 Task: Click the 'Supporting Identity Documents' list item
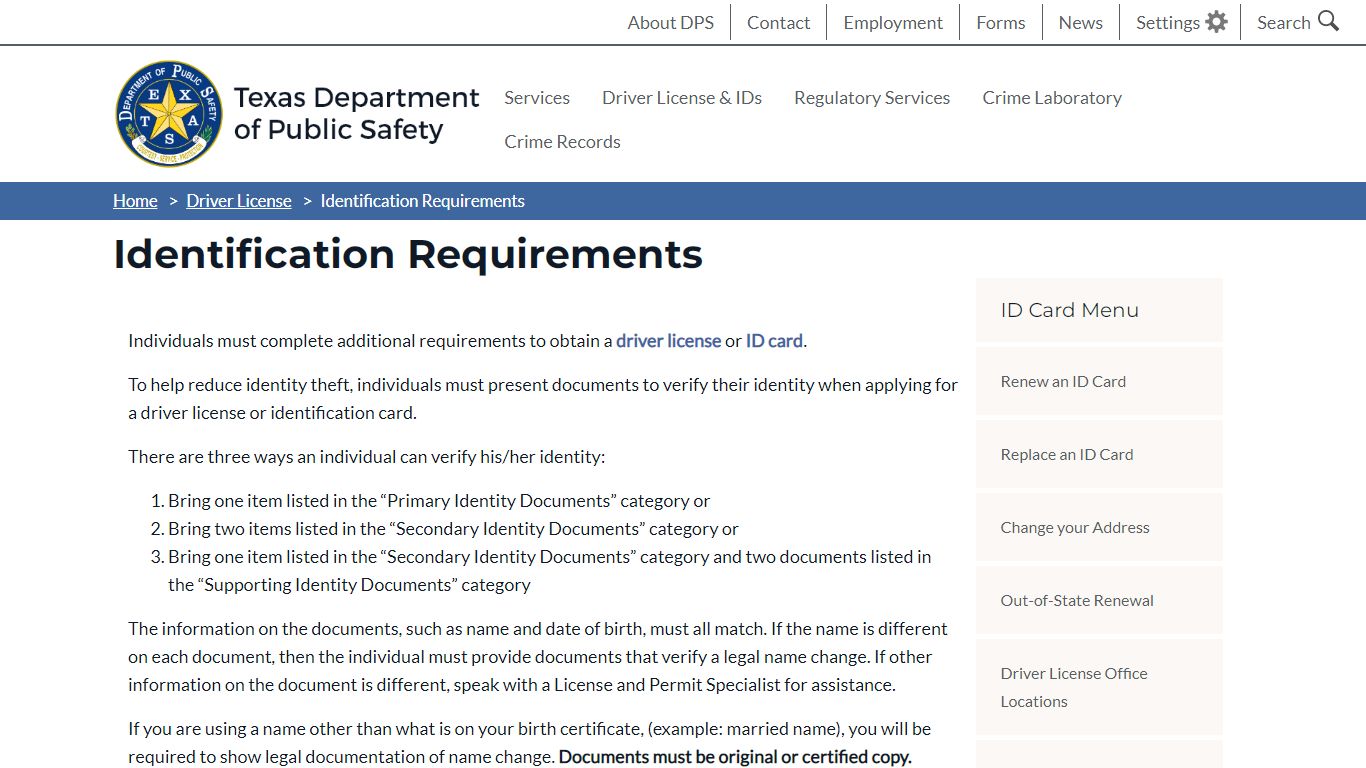point(549,570)
